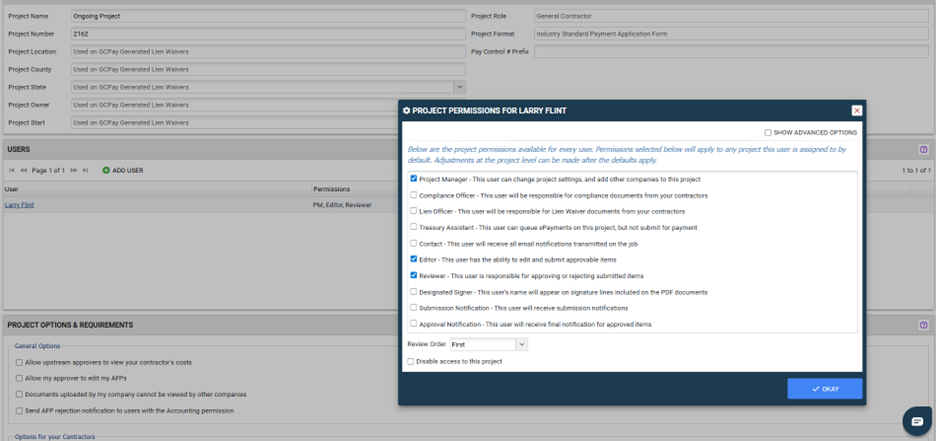Image resolution: width=936 pixels, height=441 pixels.
Task: Click the green Add User plus icon
Action: (x=106, y=170)
